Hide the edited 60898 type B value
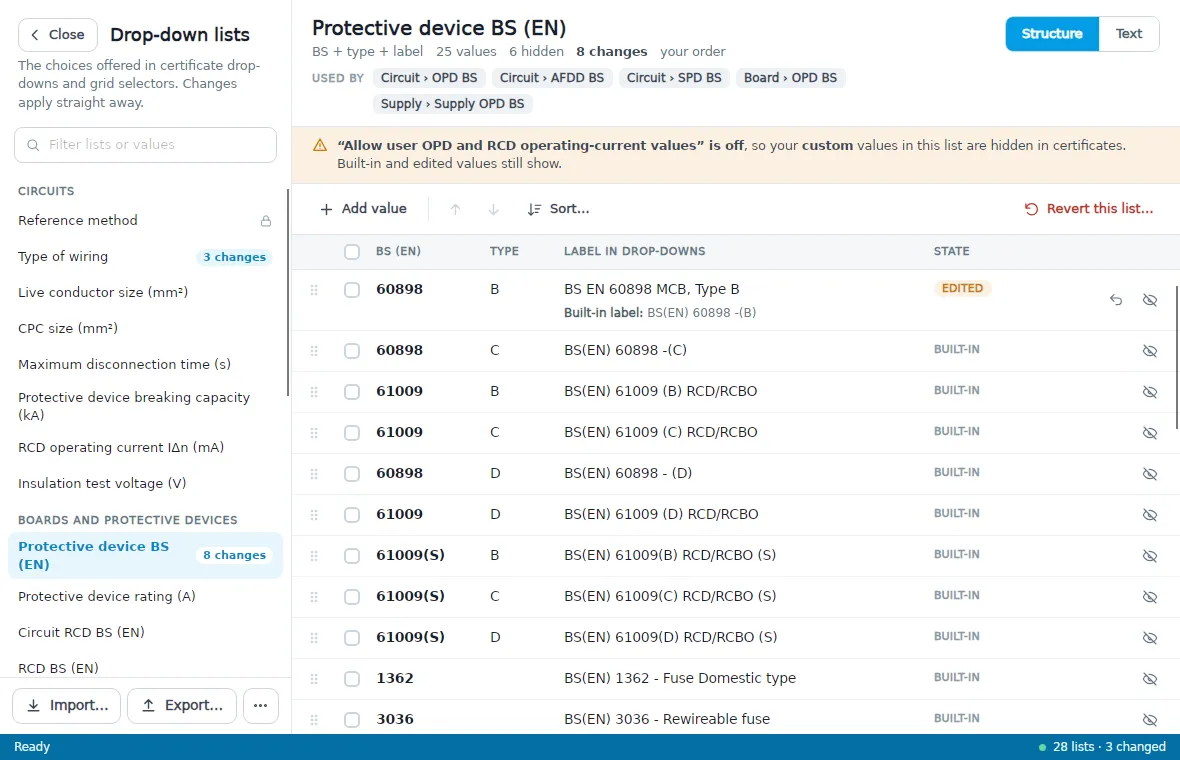The width and height of the screenshot is (1180, 760). click(1150, 300)
